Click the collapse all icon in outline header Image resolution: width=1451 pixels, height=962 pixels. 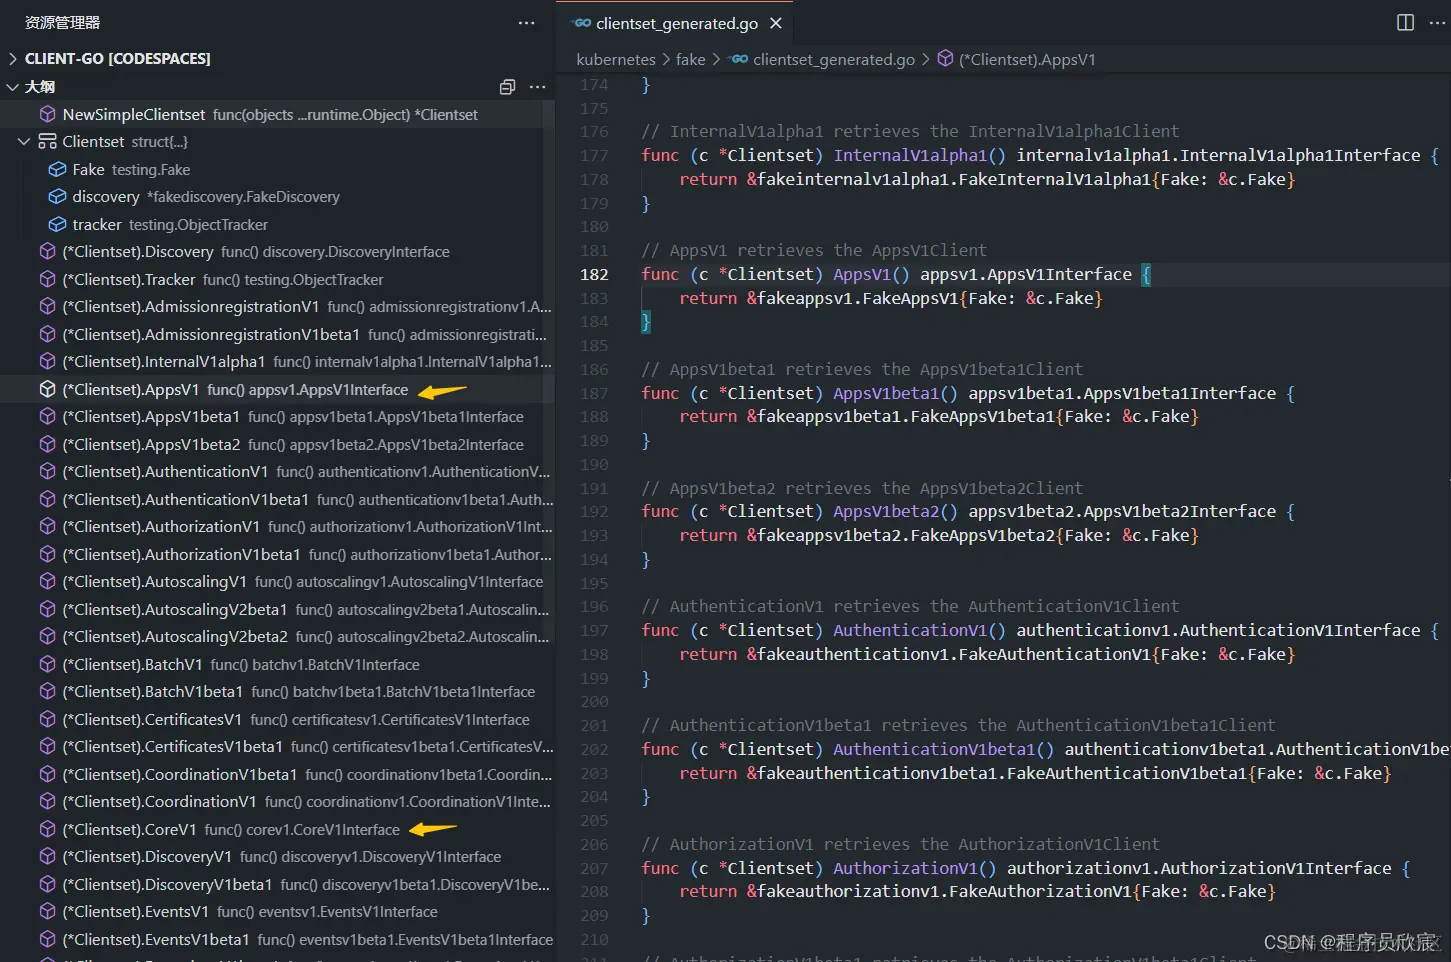coord(507,87)
